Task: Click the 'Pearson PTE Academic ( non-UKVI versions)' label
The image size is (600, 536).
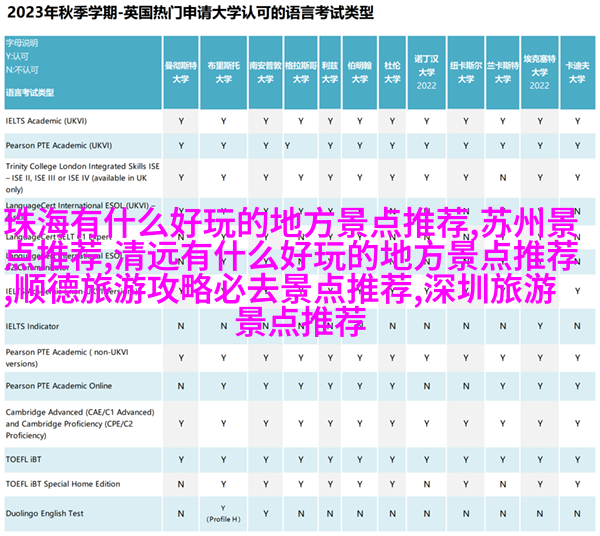Action: 67,358
